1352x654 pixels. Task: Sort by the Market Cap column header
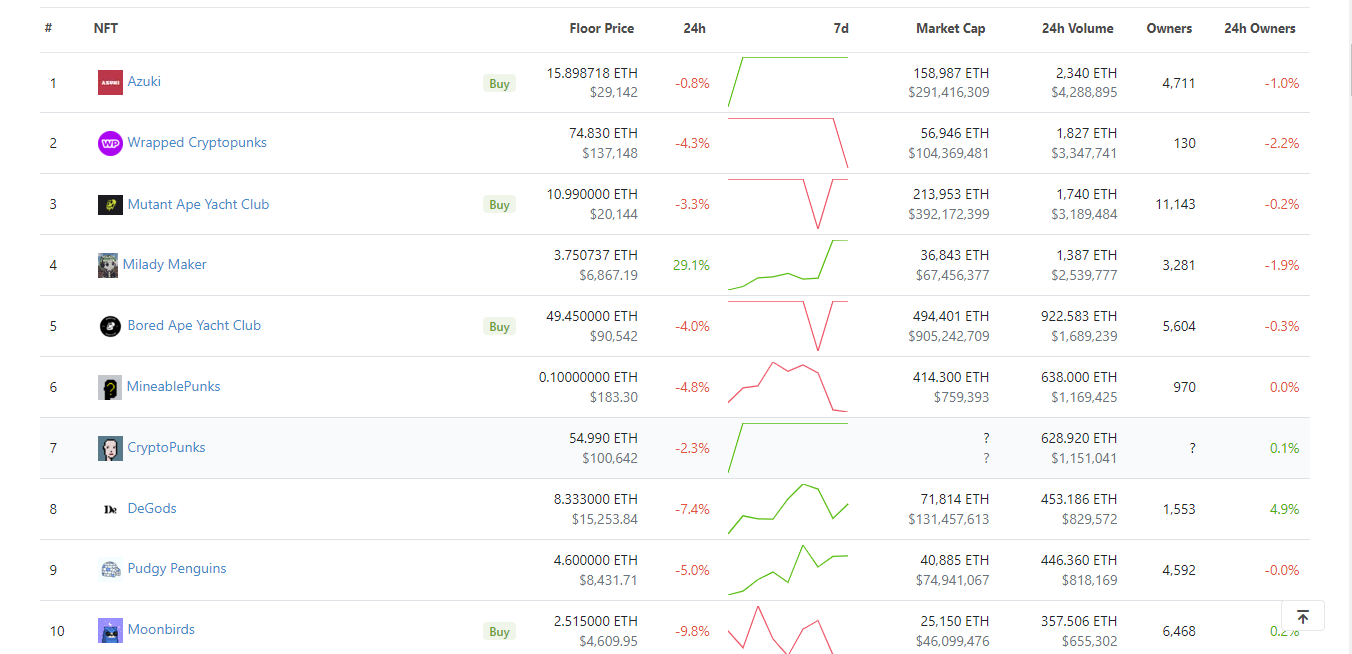[x=950, y=29]
